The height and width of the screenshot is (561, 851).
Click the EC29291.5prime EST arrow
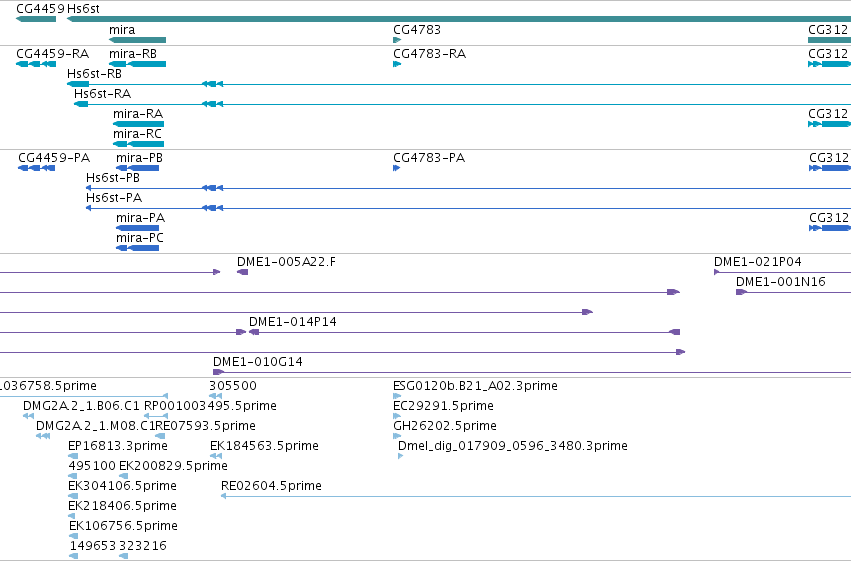coord(397,416)
